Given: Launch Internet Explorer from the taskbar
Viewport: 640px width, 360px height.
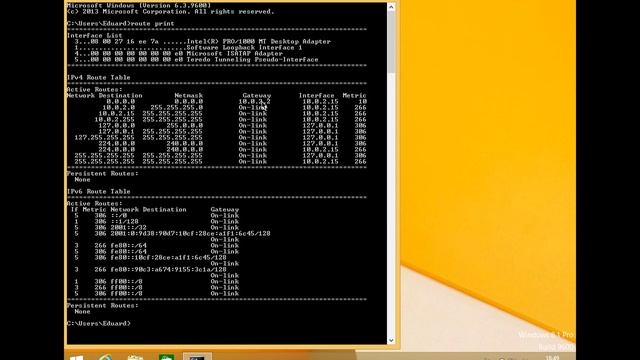Looking at the screenshot, I should point(105,357).
